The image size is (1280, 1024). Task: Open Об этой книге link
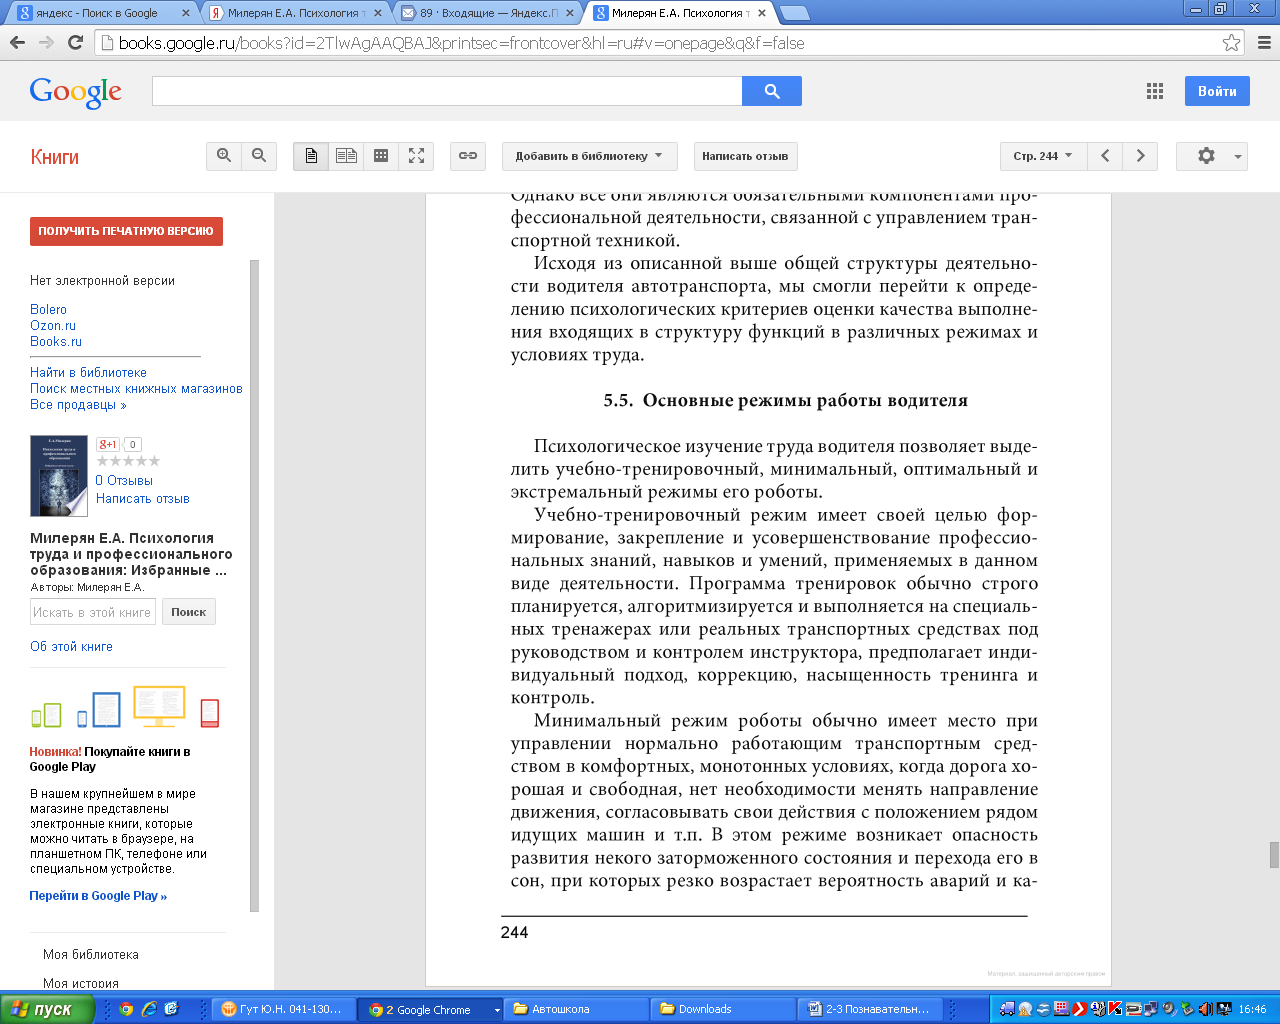(x=71, y=646)
